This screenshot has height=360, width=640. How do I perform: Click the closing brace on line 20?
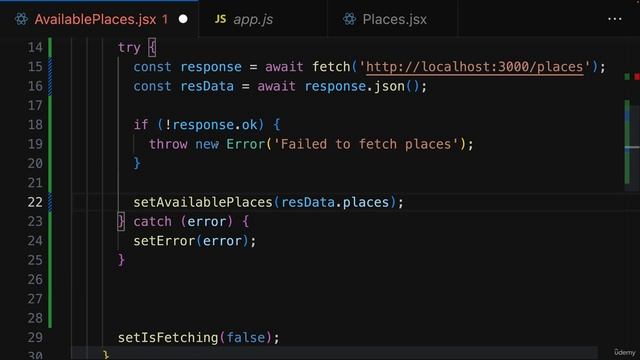pyautogui.click(x=137, y=163)
